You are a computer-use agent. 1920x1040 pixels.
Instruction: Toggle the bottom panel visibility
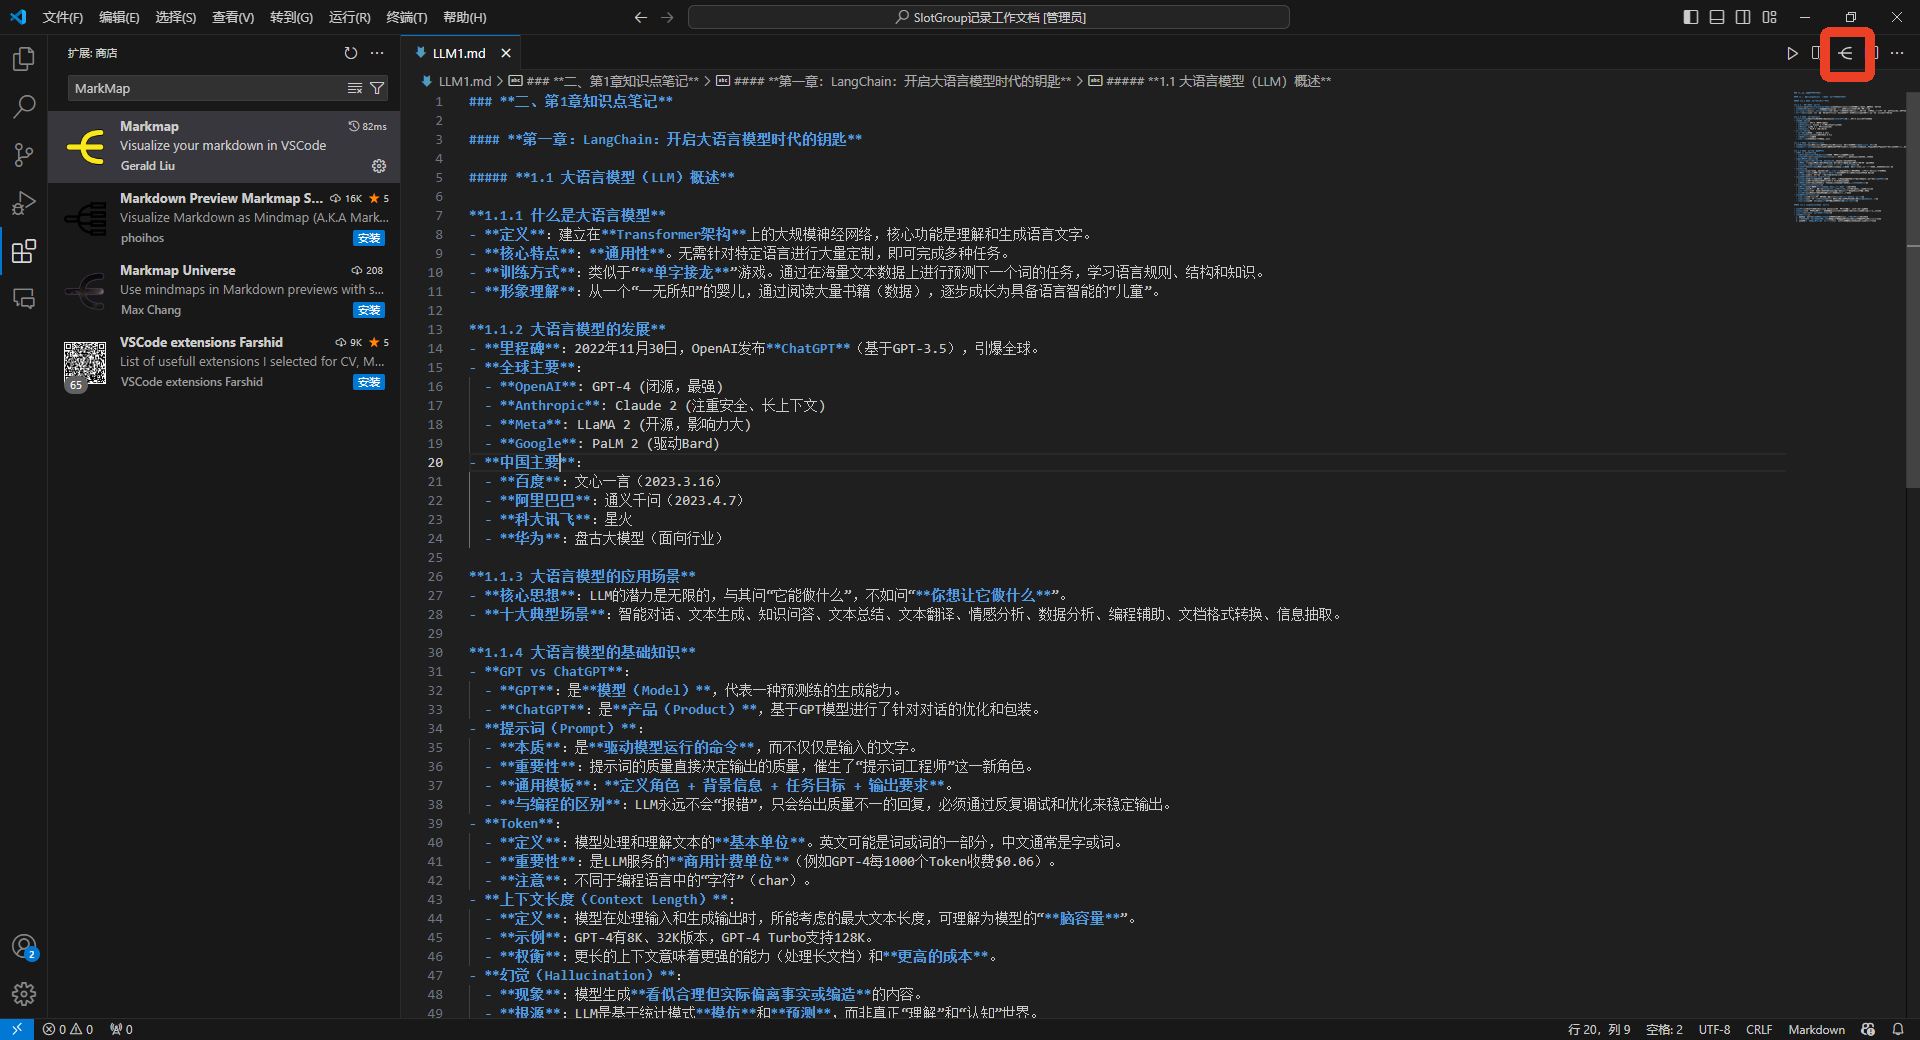click(x=1716, y=17)
